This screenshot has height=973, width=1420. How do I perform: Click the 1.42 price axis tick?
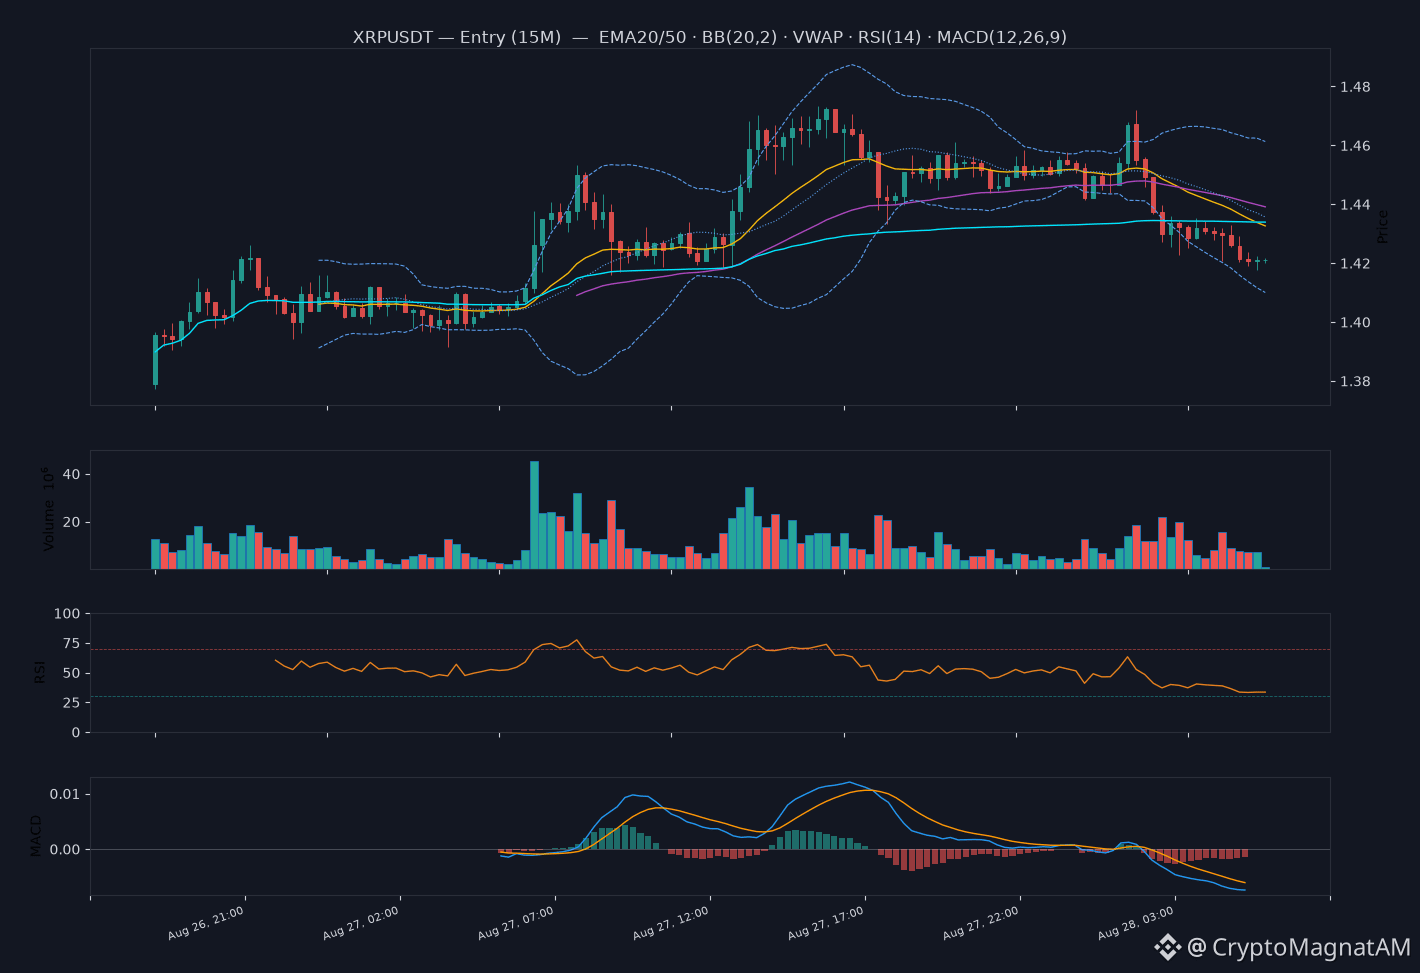click(x=1356, y=264)
